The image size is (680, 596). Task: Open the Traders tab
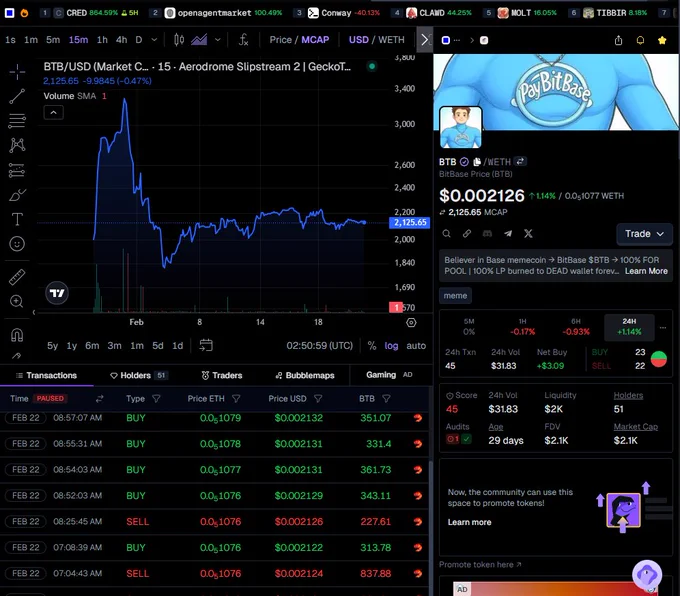[222, 376]
